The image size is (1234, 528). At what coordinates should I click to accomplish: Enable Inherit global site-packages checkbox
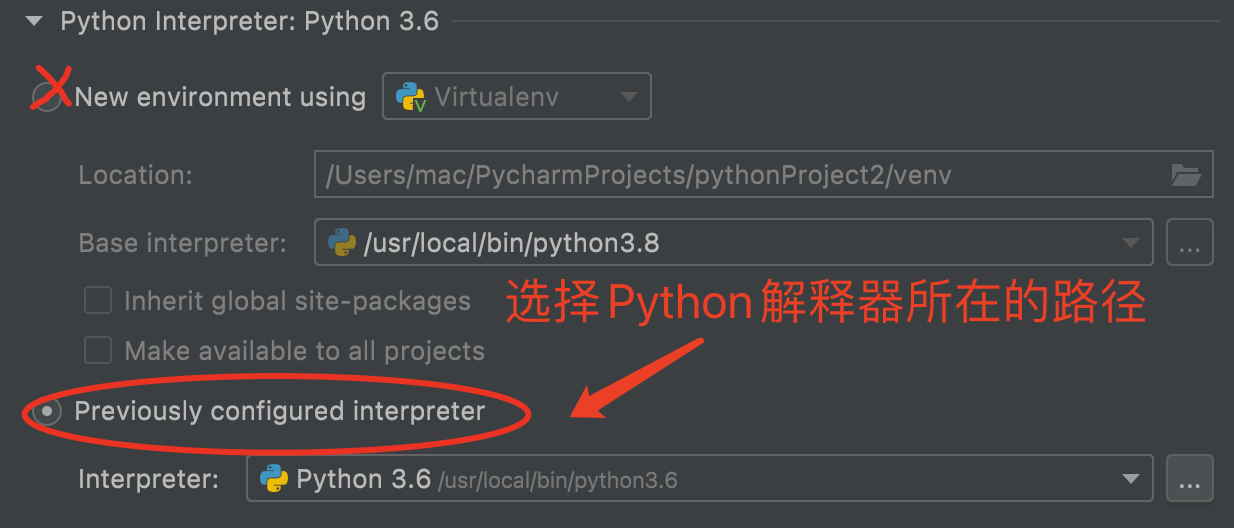[x=98, y=300]
